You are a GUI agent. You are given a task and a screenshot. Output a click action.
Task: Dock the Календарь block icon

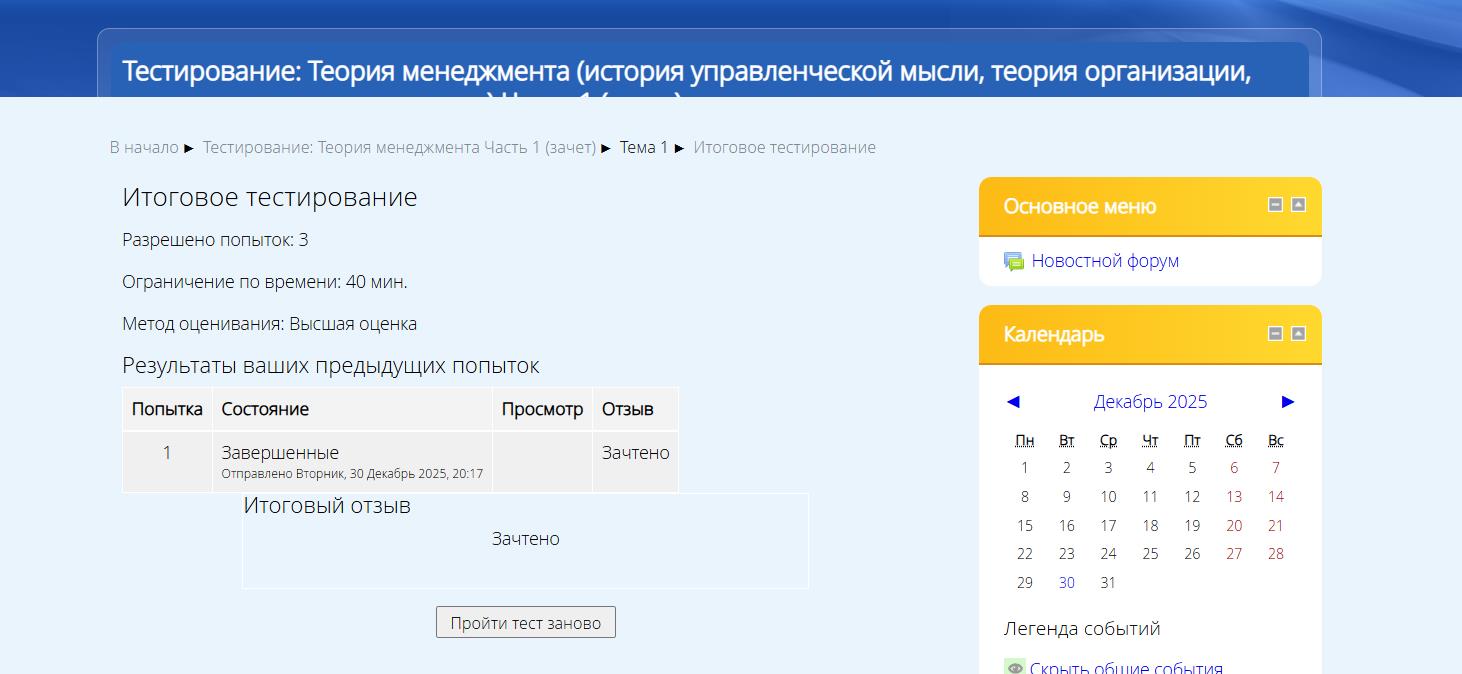pos(1298,334)
